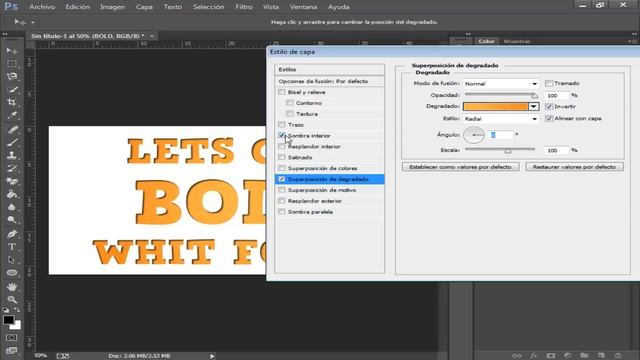Select the Quick Selection tool
This screenshot has height=360, width=640.
pyautogui.click(x=11, y=89)
